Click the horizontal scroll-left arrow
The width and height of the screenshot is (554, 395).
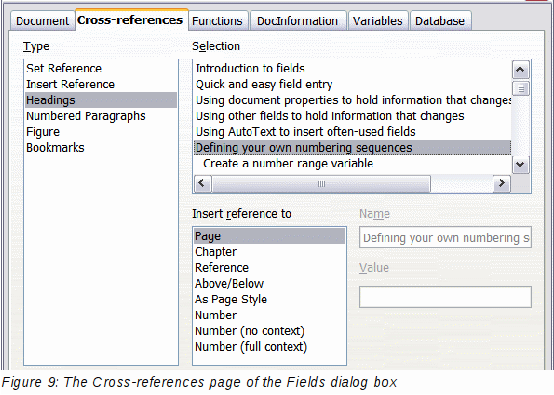pos(202,184)
